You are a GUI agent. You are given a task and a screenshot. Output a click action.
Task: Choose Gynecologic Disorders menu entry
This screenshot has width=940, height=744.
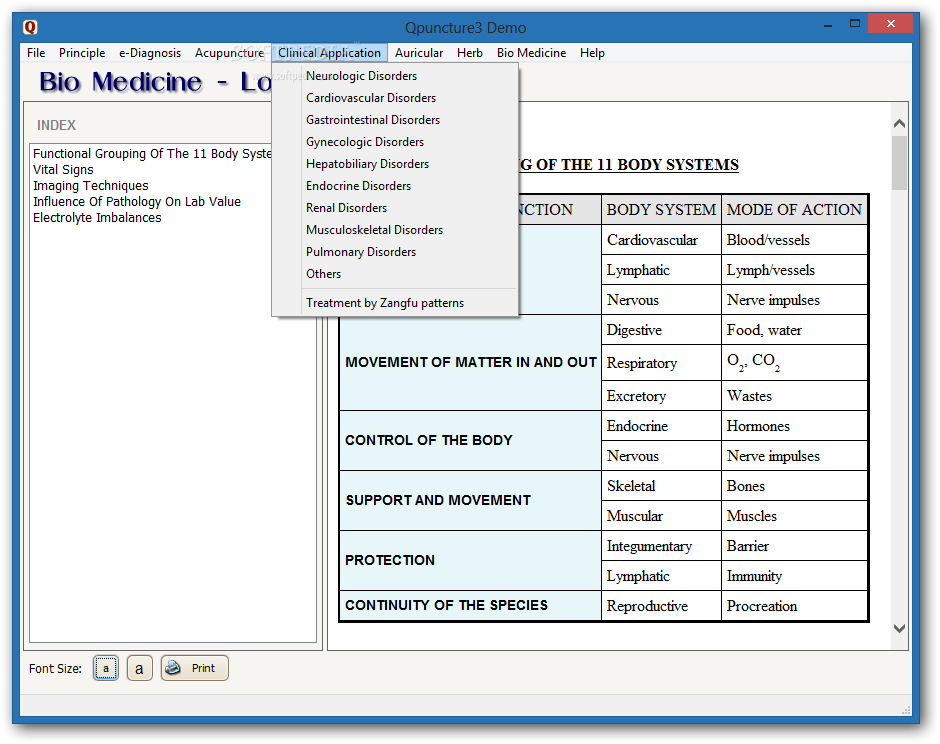395,142
